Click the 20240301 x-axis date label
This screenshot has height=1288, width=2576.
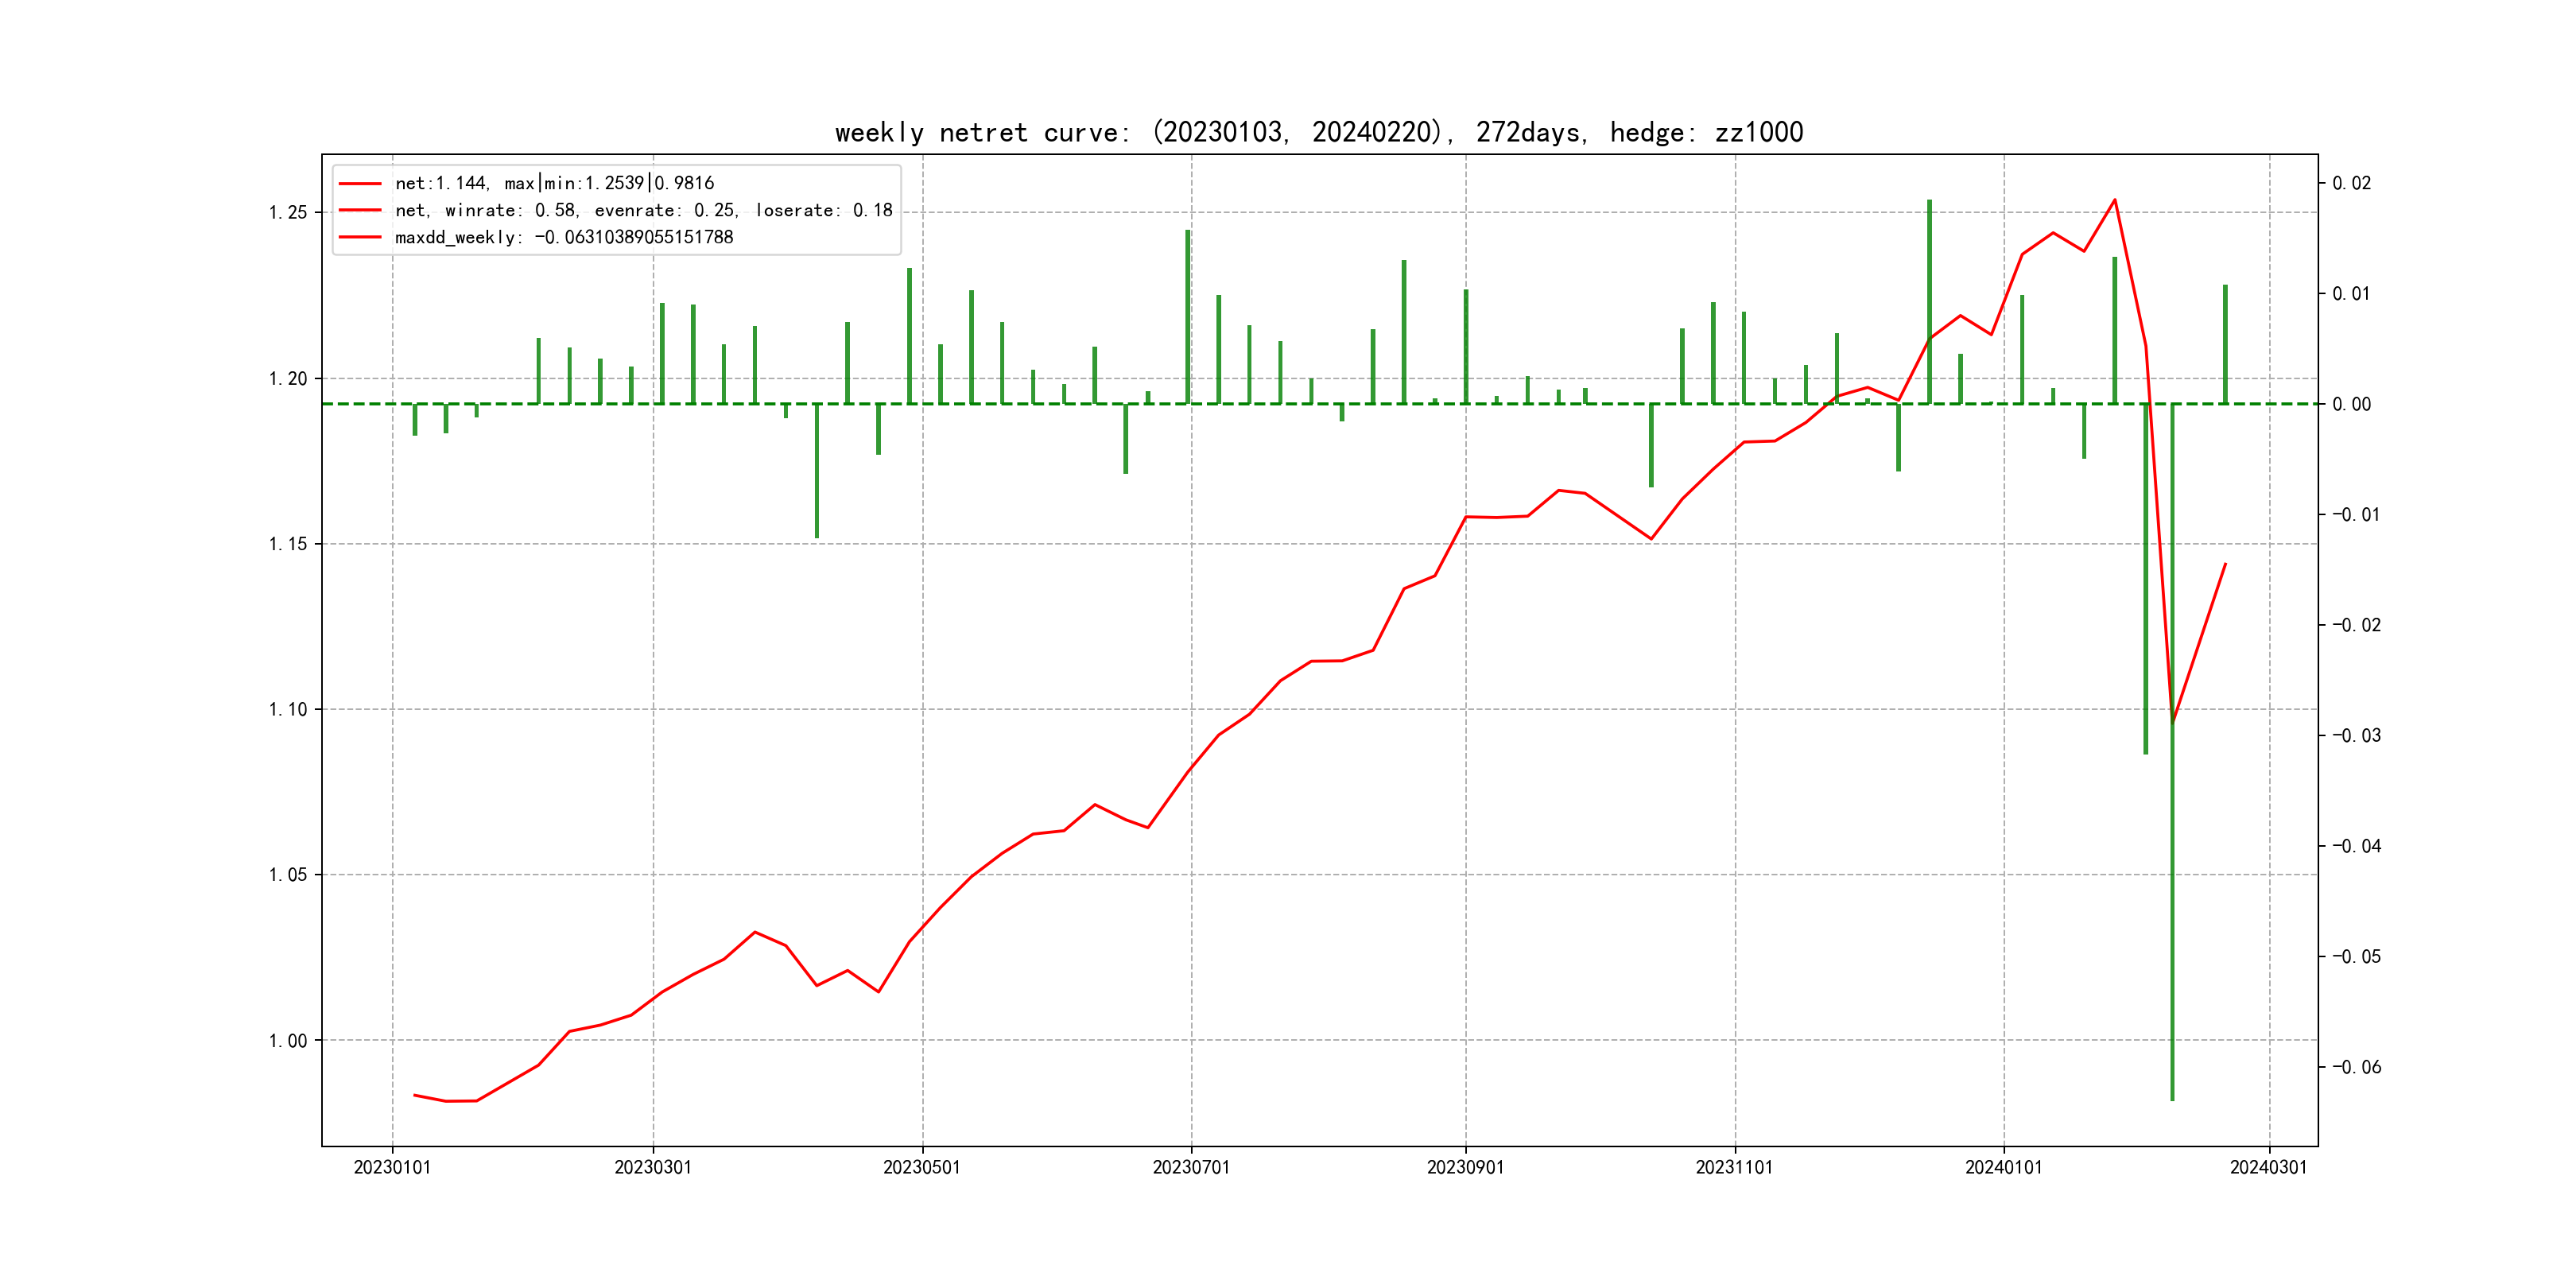pyautogui.click(x=2268, y=1167)
